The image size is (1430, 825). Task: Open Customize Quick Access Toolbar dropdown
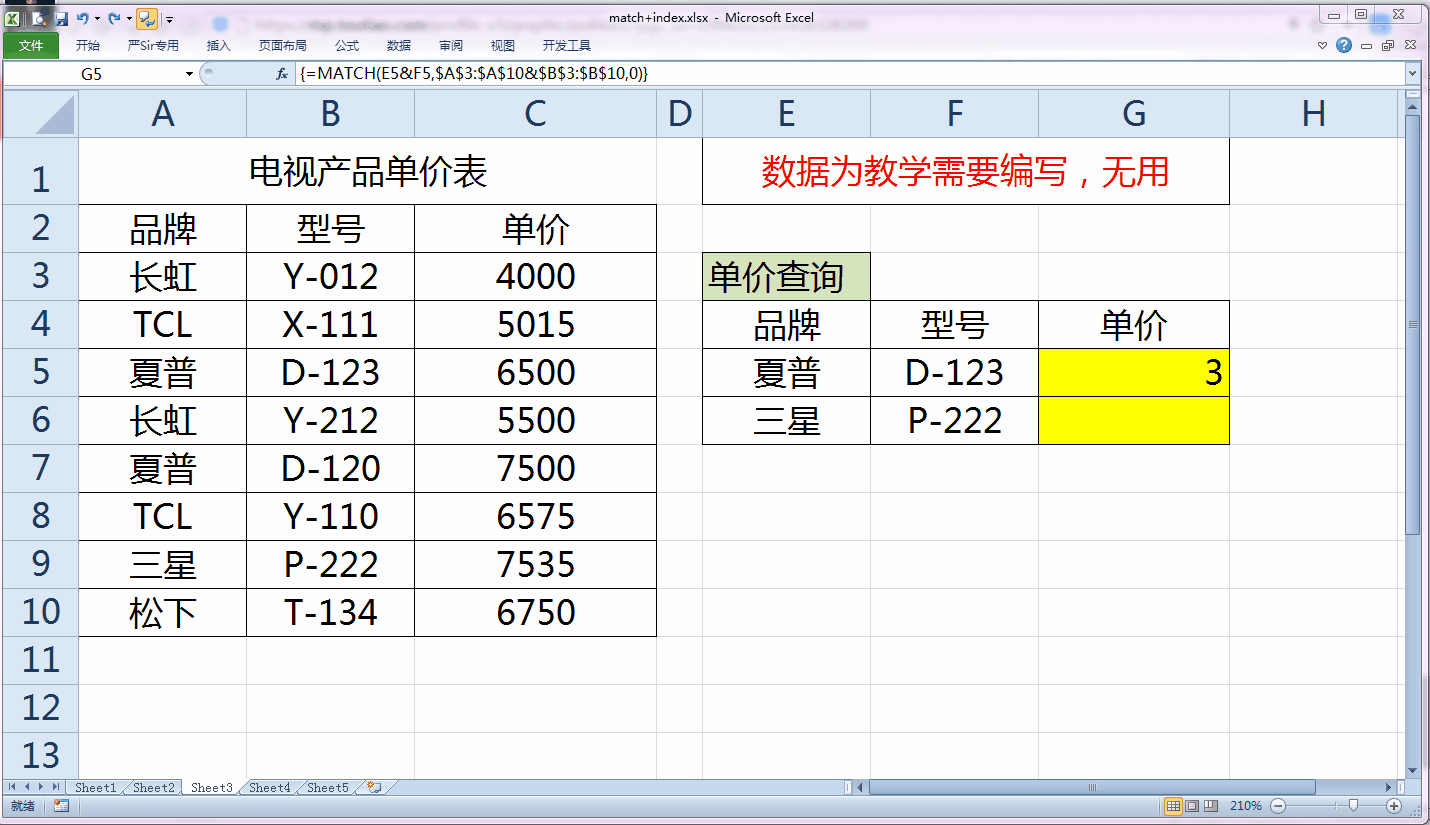pos(169,19)
